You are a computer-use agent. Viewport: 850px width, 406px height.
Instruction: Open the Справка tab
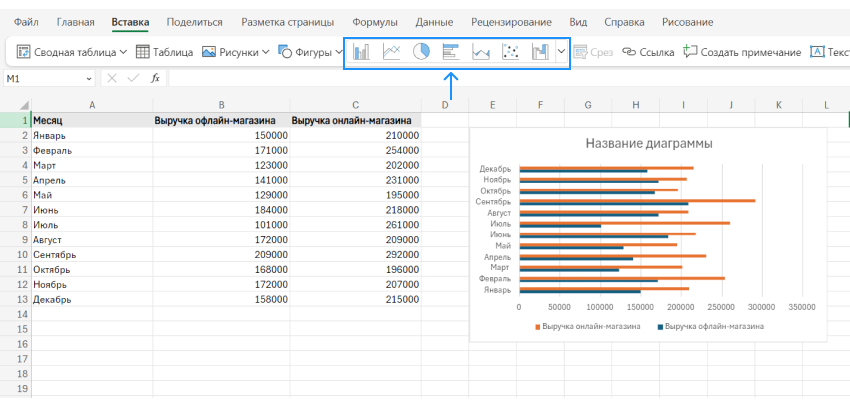coord(624,22)
